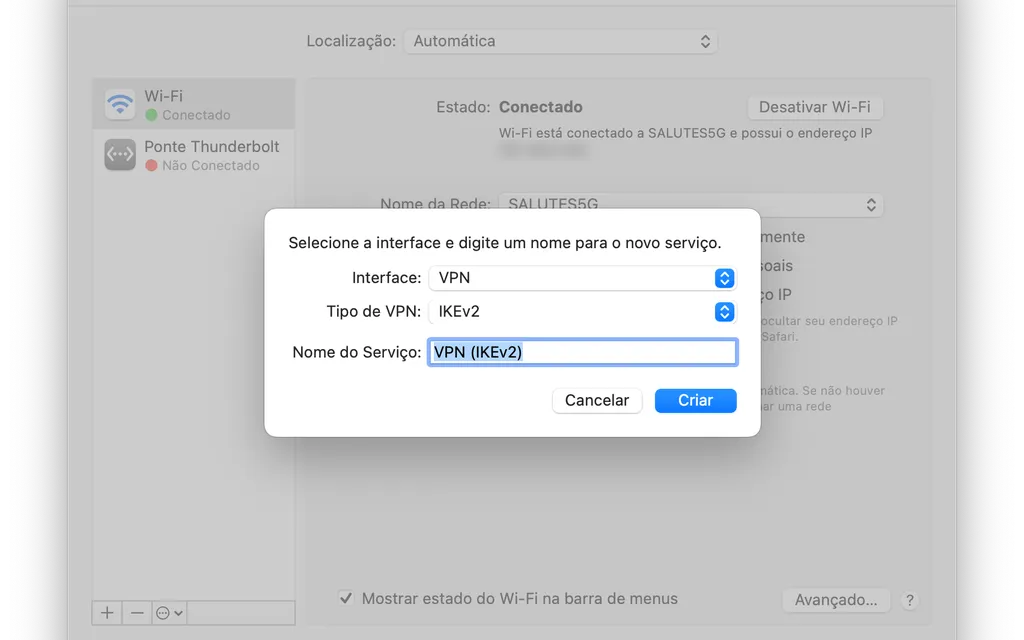Click the red Não Conectado status dot
Image resolution: width=1024 pixels, height=640 pixels.
(x=152, y=166)
